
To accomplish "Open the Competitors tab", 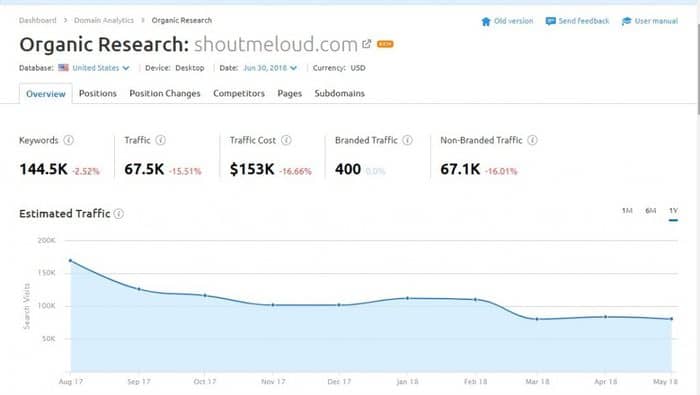I will point(239,93).
